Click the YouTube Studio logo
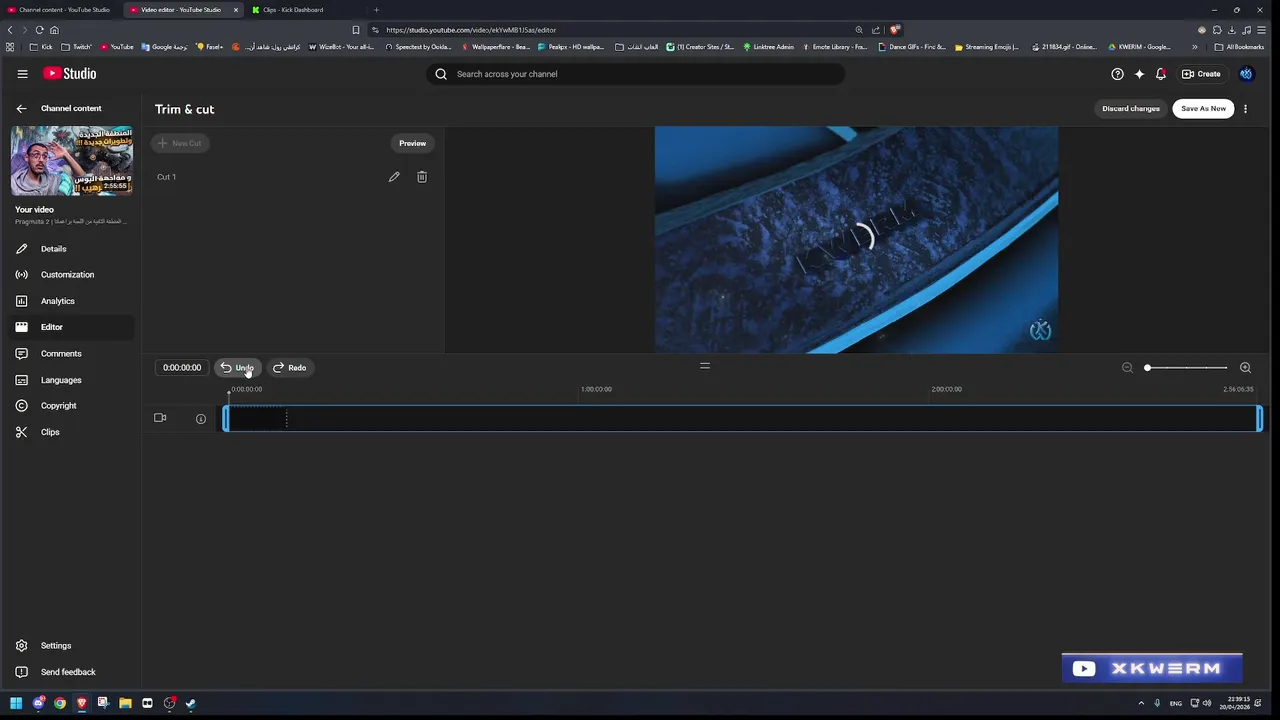Viewport: 1280px width, 720px height. pyautogui.click(x=69, y=73)
